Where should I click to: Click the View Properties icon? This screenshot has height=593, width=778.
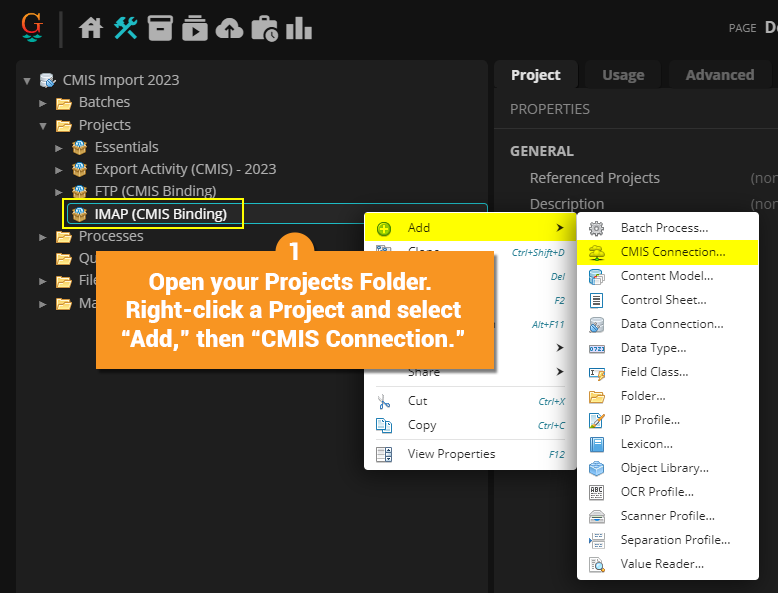(x=384, y=454)
